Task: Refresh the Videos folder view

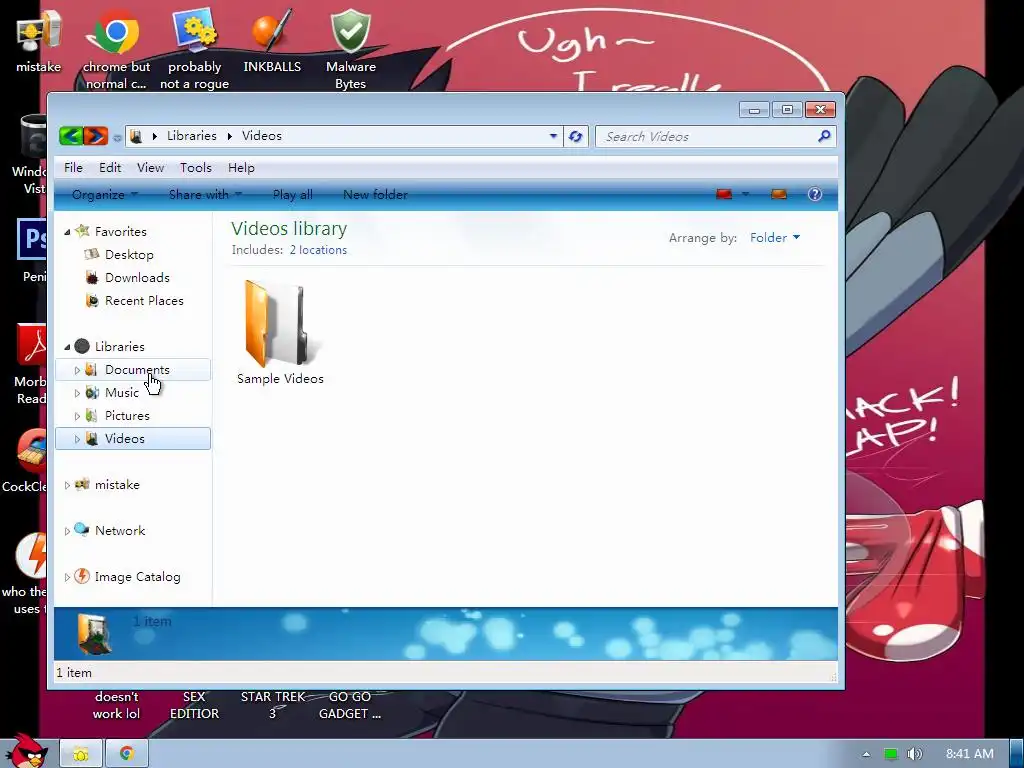Action: (575, 136)
